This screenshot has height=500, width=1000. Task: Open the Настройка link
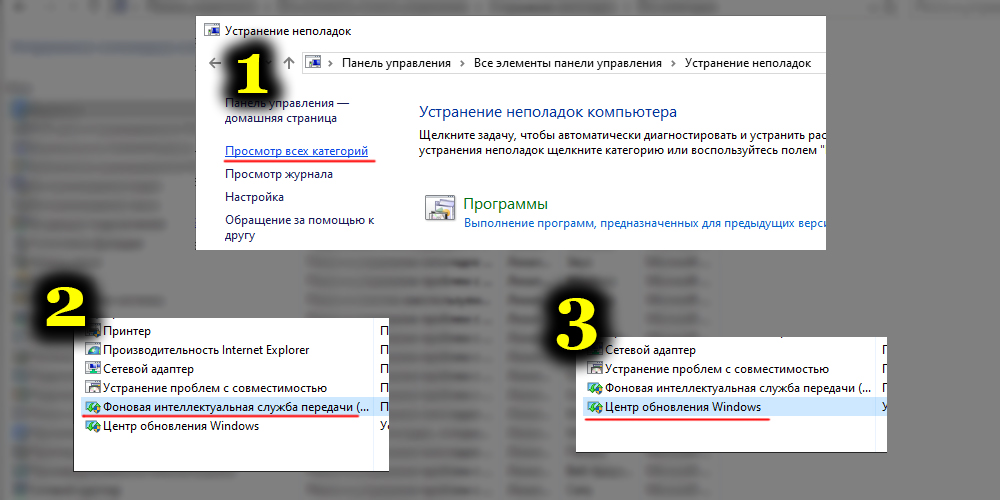pos(254,197)
